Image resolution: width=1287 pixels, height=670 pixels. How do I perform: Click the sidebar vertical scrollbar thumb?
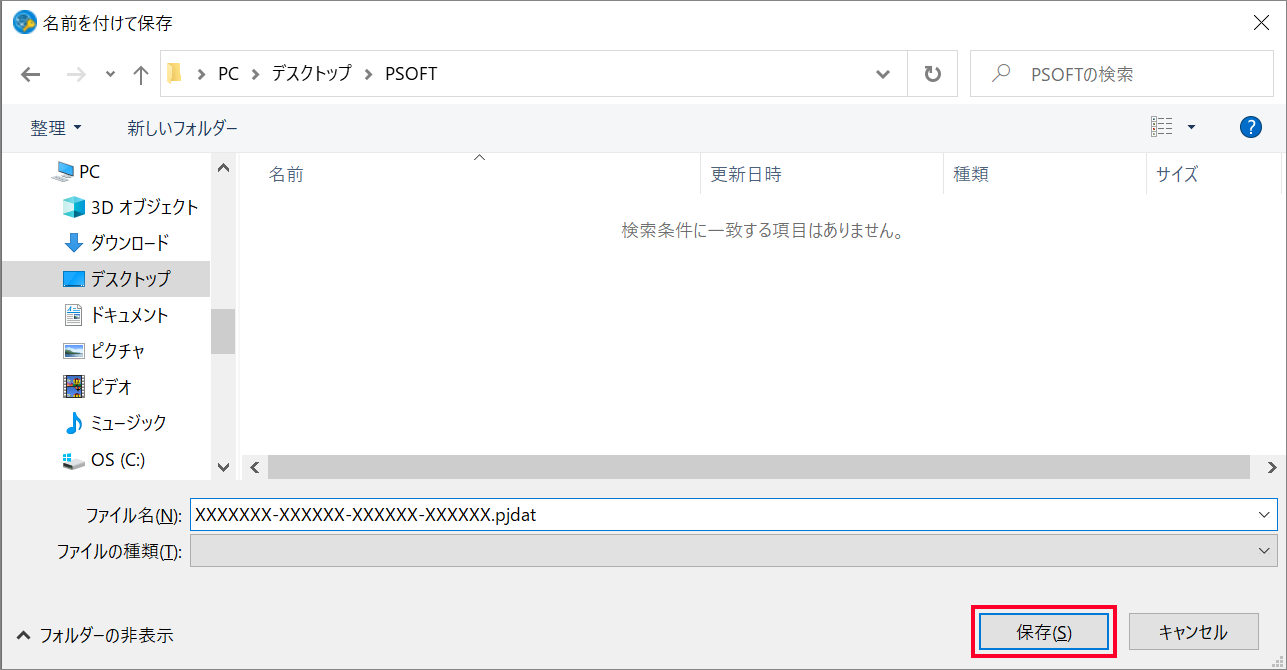[x=223, y=331]
